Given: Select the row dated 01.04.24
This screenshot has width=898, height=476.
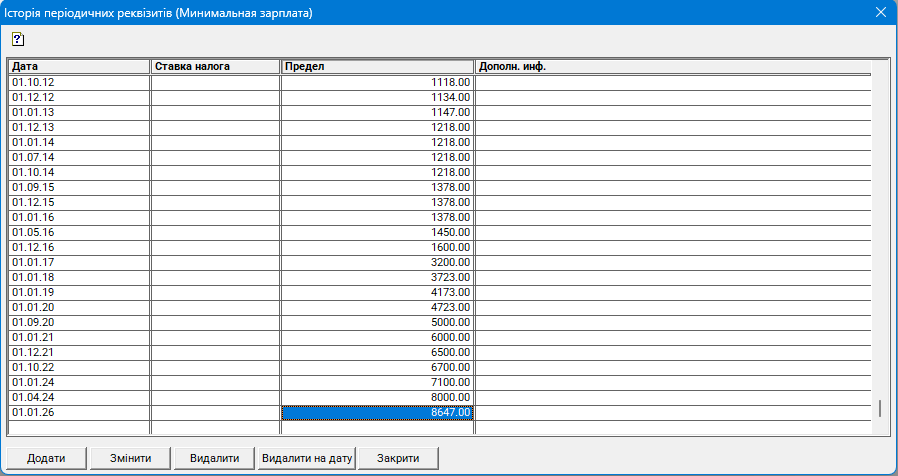Looking at the screenshot, I should pos(78,397).
